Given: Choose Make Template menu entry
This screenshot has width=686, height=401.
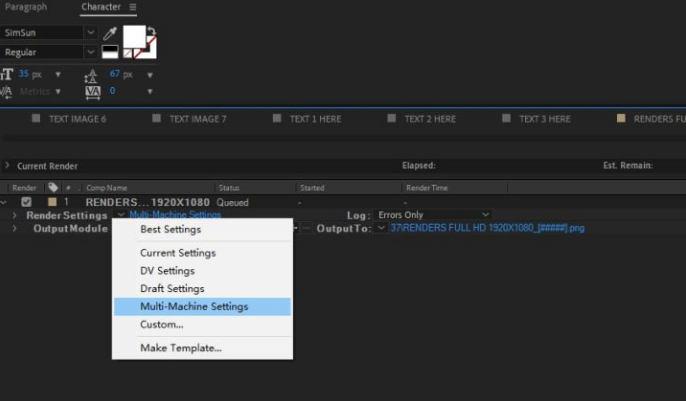Looking at the screenshot, I should point(180,348).
